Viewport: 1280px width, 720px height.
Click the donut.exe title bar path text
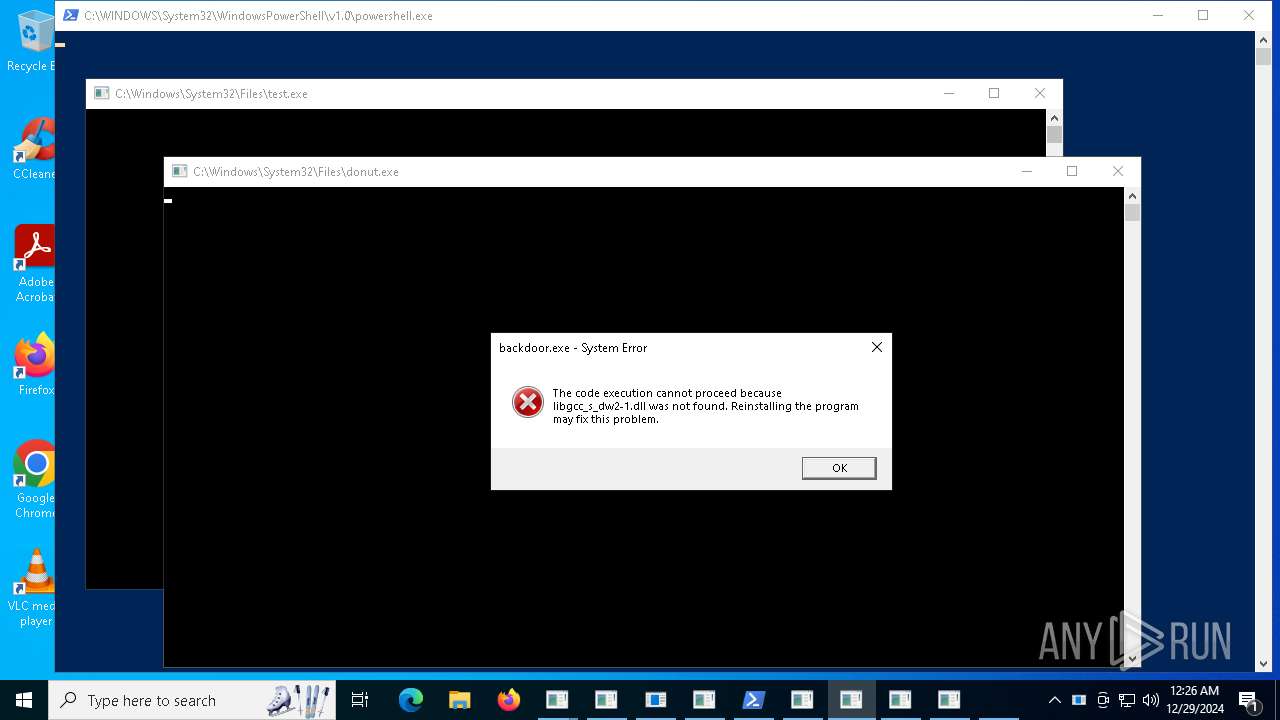pyautogui.click(x=296, y=172)
